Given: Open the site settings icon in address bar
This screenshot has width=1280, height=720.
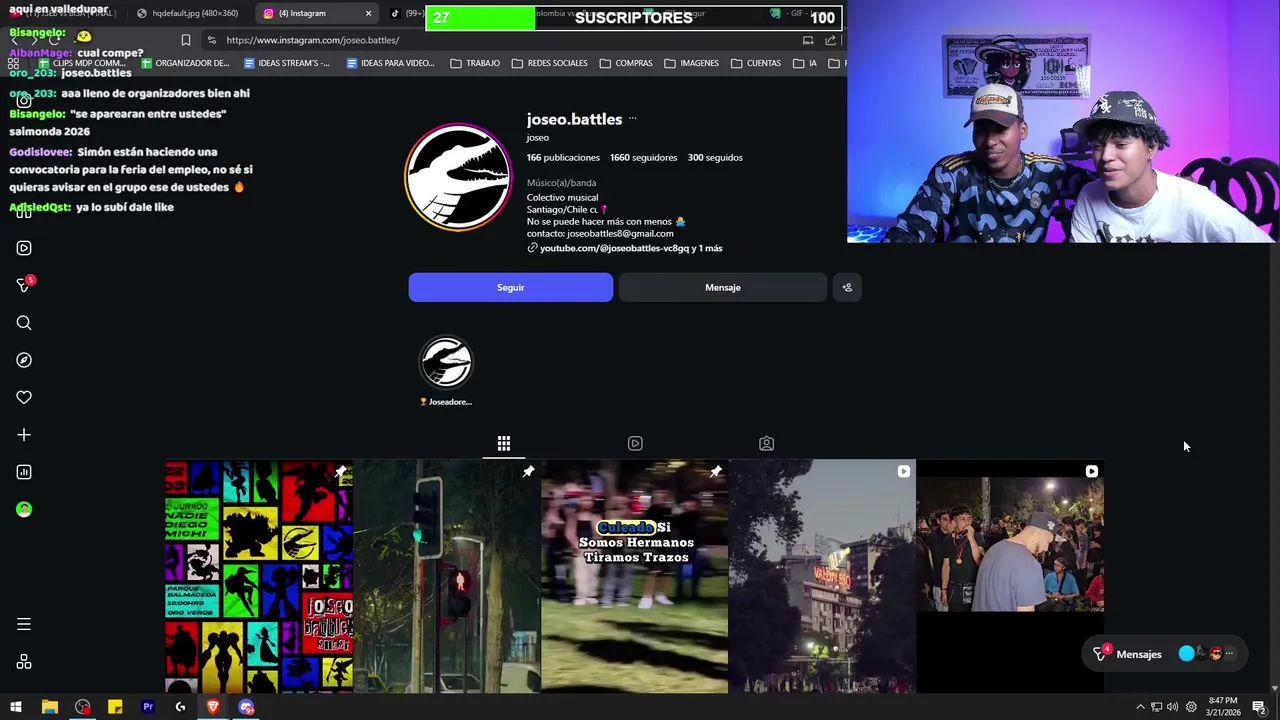Looking at the screenshot, I should [x=211, y=40].
